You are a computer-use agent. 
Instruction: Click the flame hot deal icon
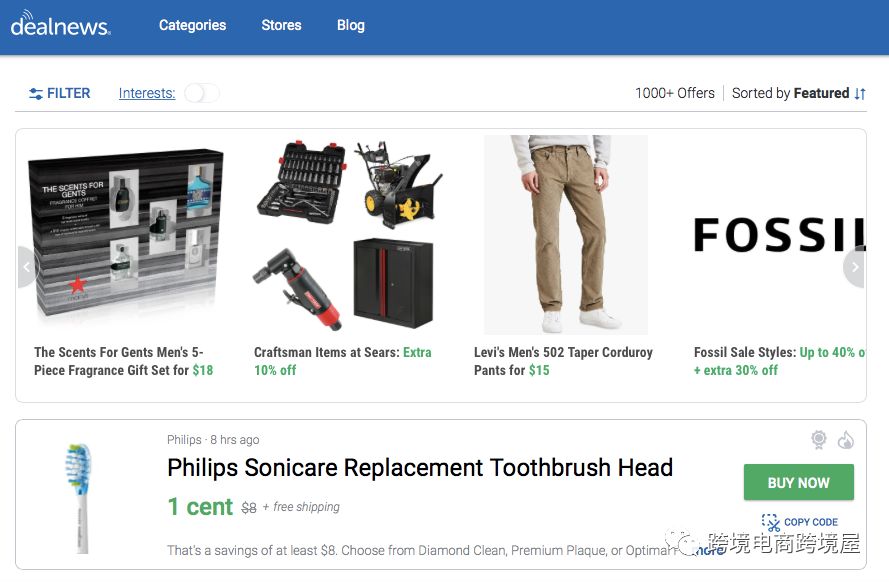tap(845, 440)
